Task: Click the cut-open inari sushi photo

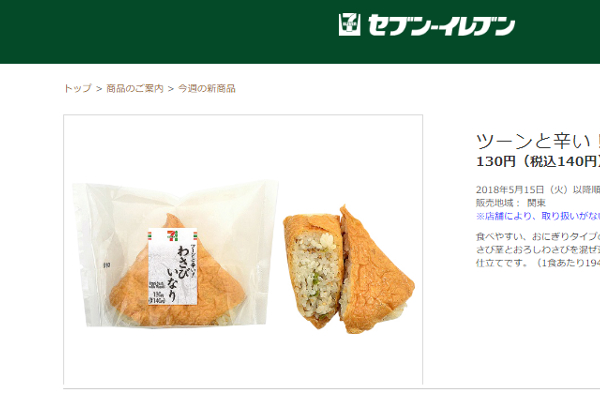Action: coord(349,270)
